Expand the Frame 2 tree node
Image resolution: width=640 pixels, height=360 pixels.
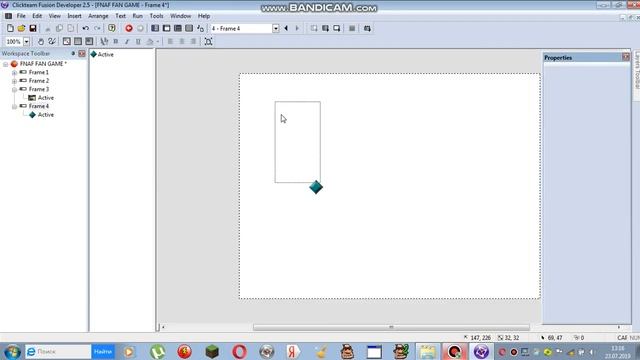(x=14, y=81)
